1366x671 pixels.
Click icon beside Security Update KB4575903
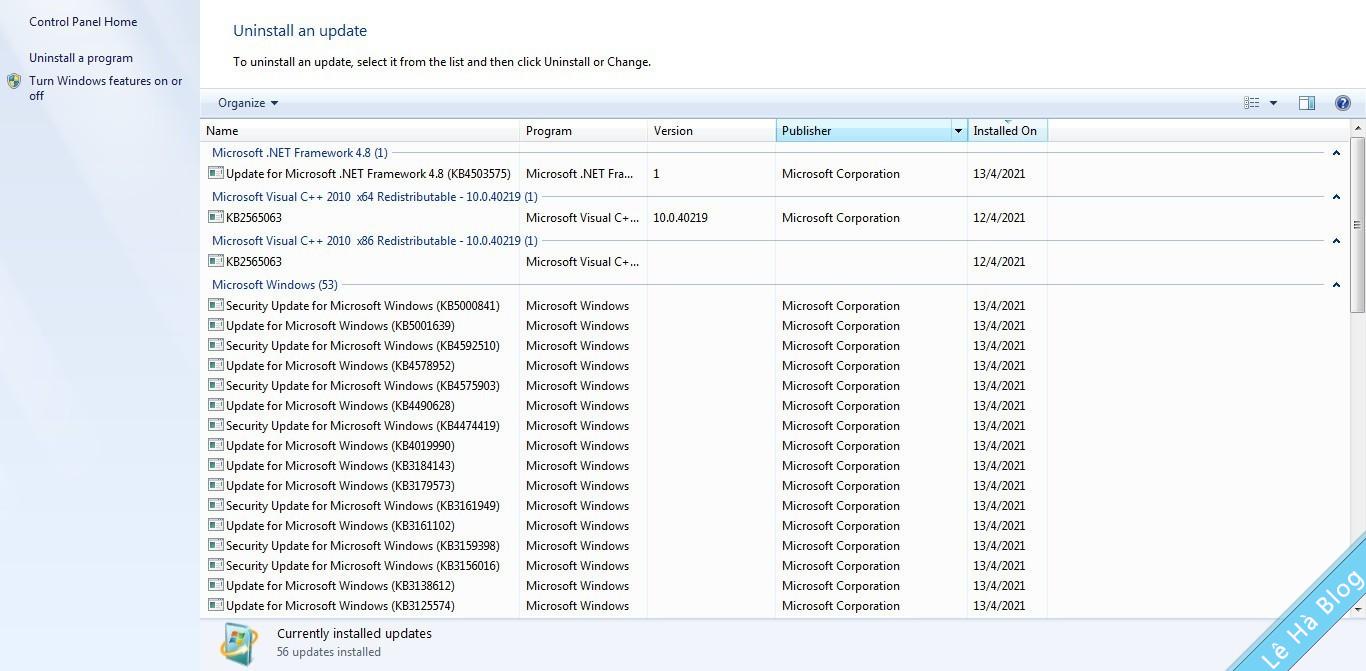[216, 385]
